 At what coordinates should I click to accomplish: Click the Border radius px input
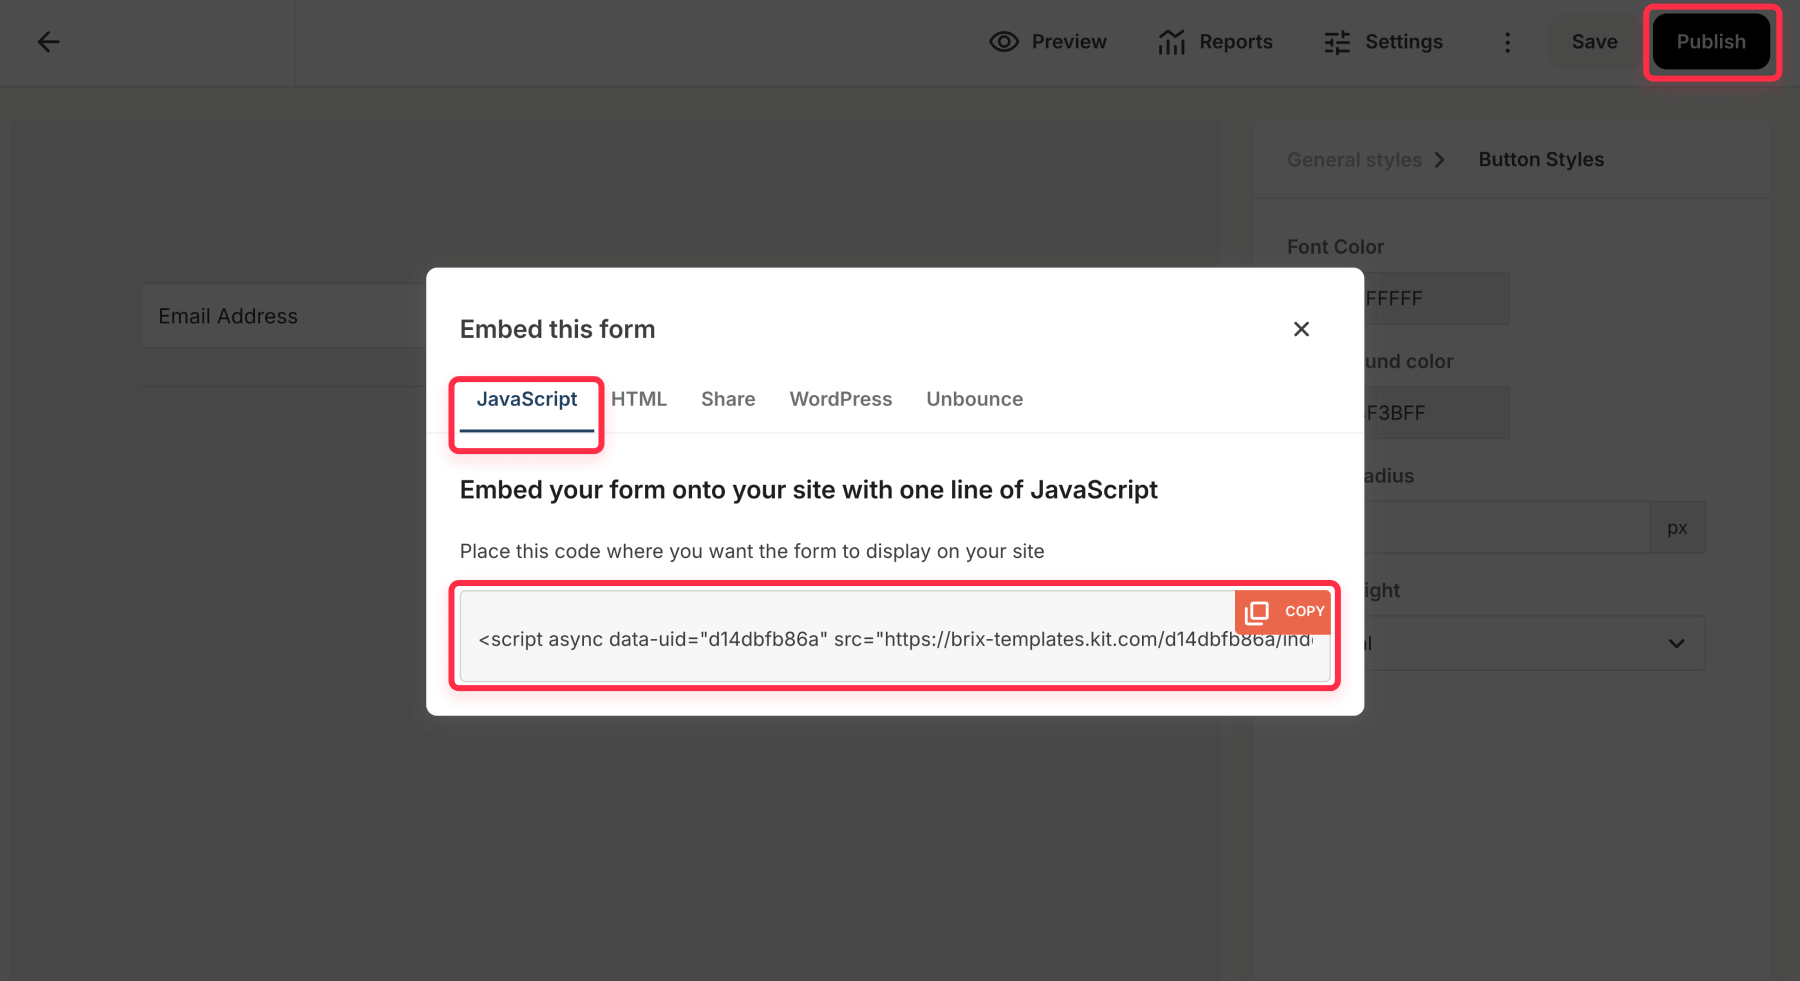click(x=1507, y=528)
